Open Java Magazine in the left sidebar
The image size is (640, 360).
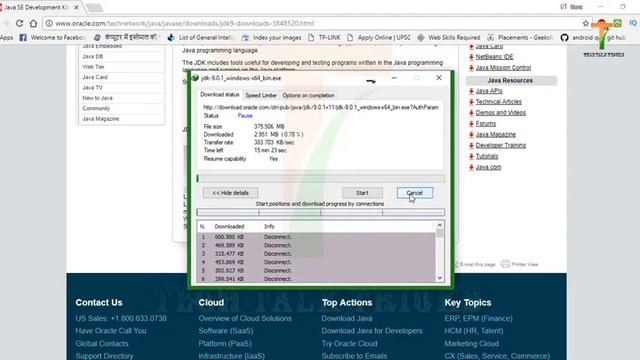[100, 119]
